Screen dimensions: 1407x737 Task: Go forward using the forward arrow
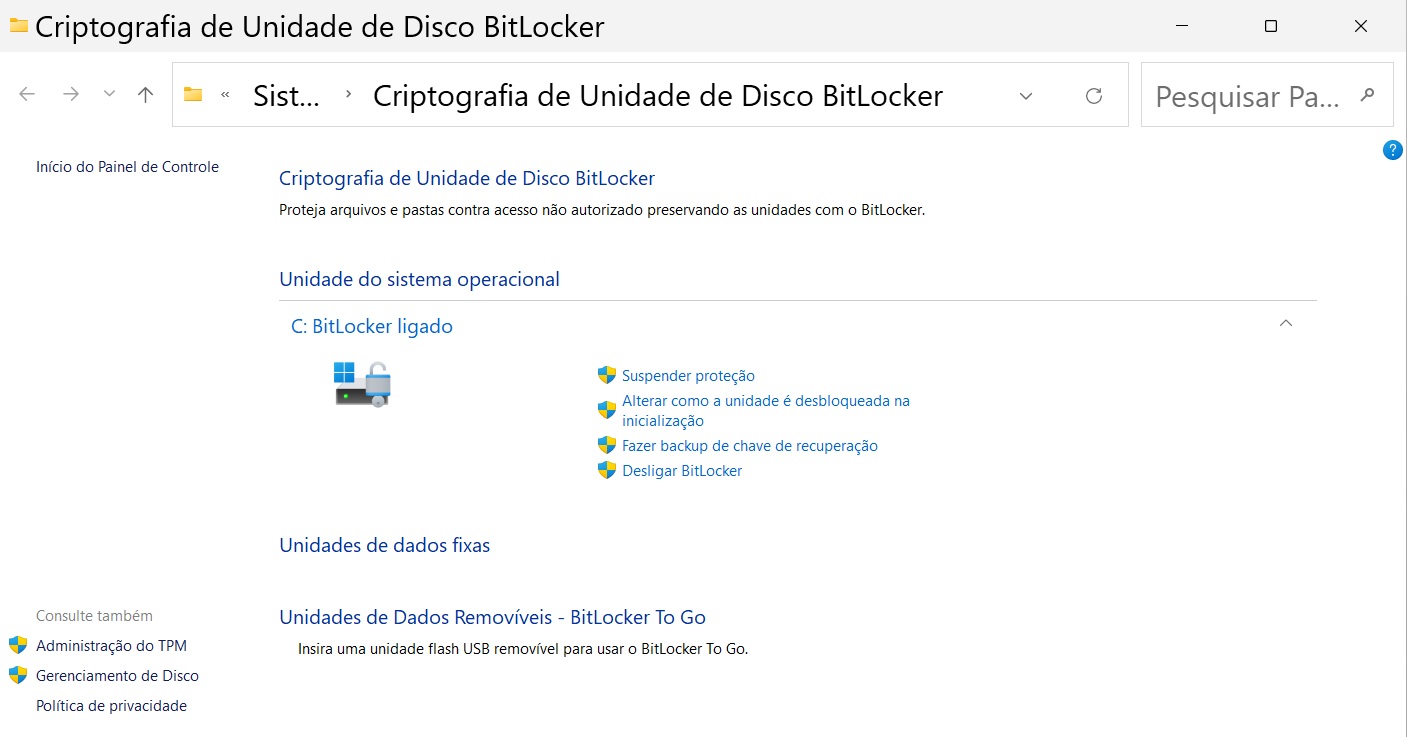pos(71,95)
